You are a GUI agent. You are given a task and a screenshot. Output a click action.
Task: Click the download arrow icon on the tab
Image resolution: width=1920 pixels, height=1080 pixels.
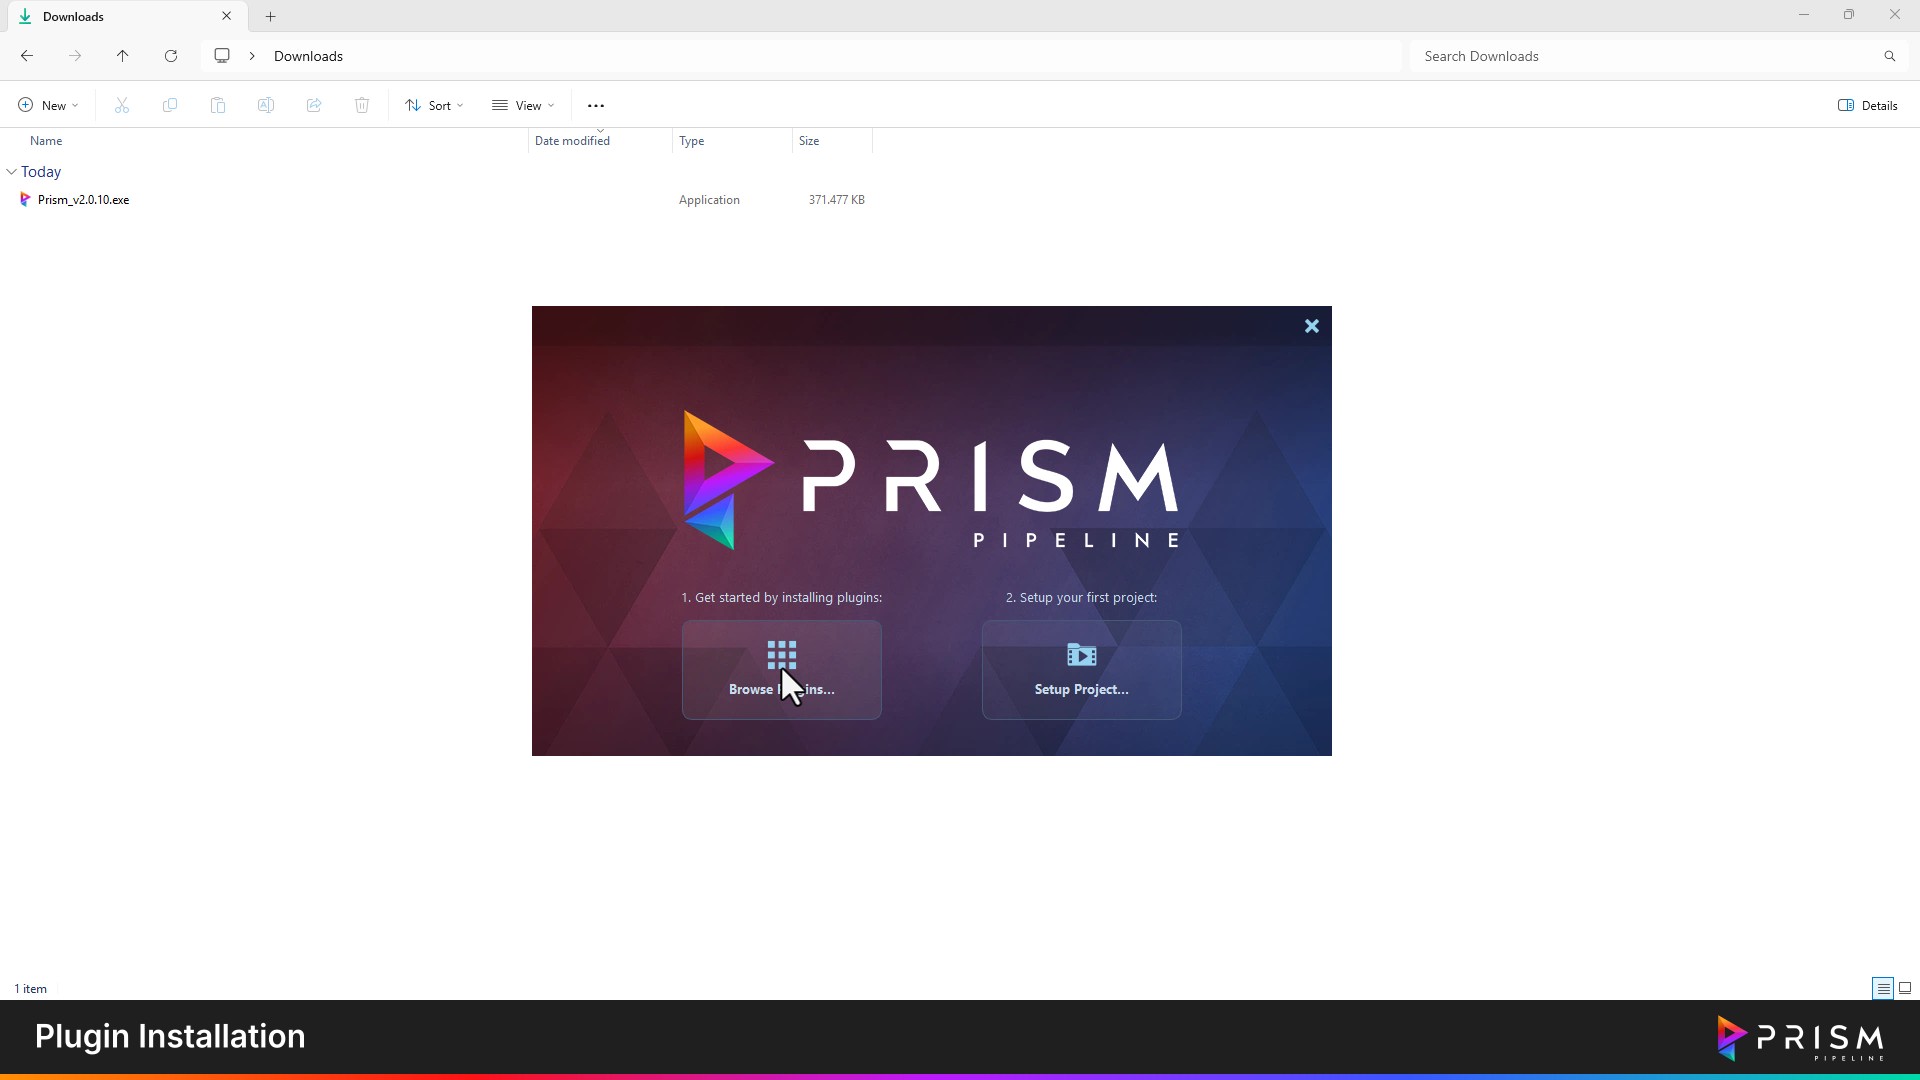tap(25, 16)
